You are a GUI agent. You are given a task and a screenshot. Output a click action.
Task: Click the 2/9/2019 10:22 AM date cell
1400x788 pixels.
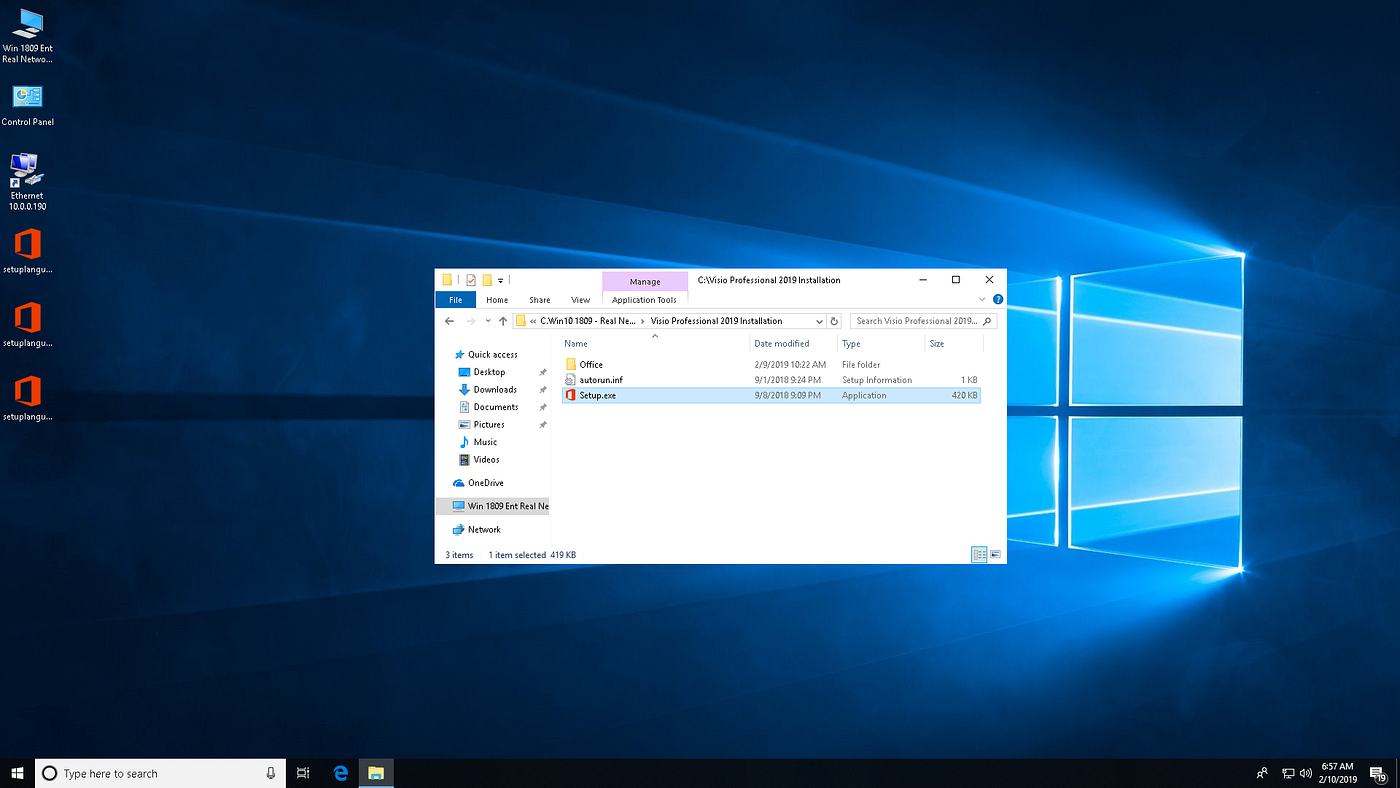(x=790, y=364)
